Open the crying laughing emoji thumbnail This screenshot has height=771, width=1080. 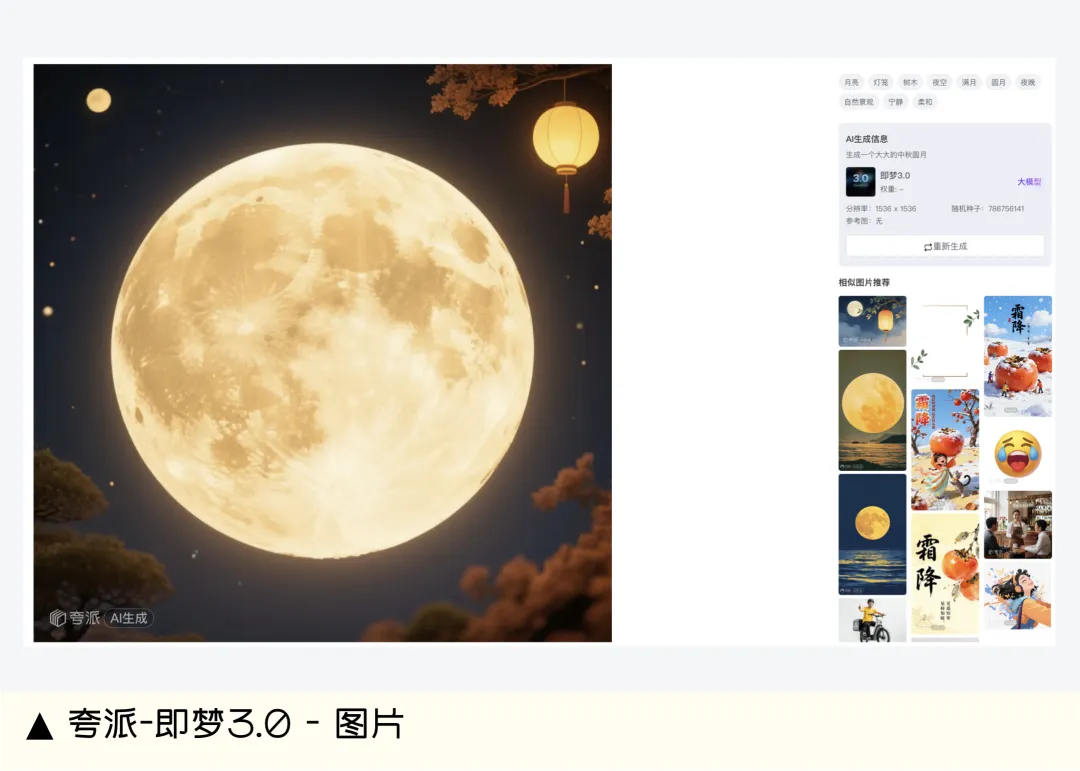(x=1017, y=454)
